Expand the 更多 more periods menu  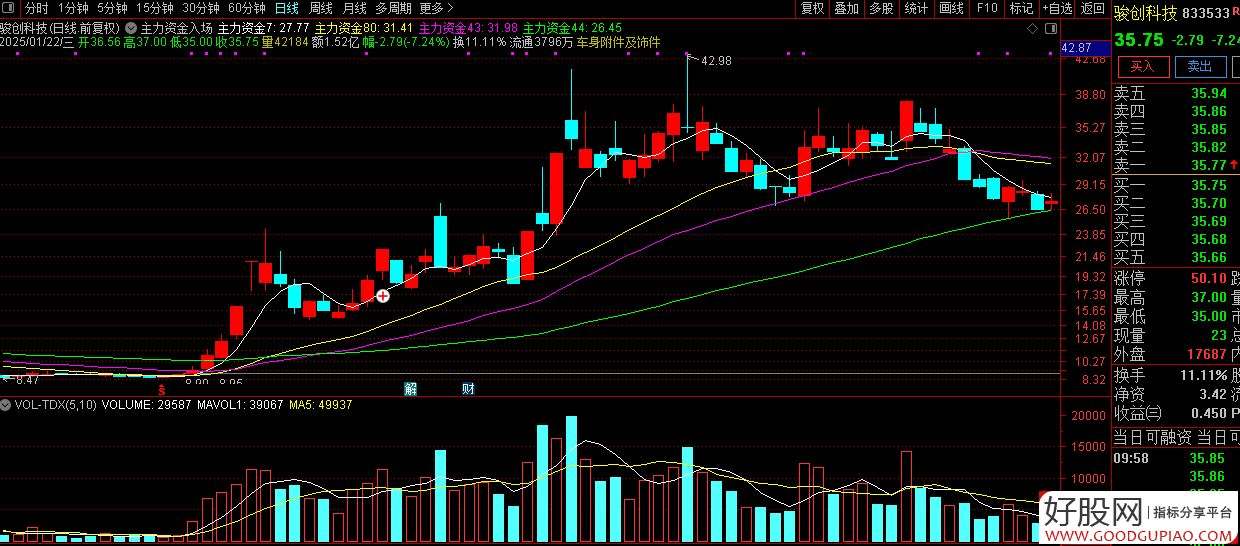(x=437, y=8)
